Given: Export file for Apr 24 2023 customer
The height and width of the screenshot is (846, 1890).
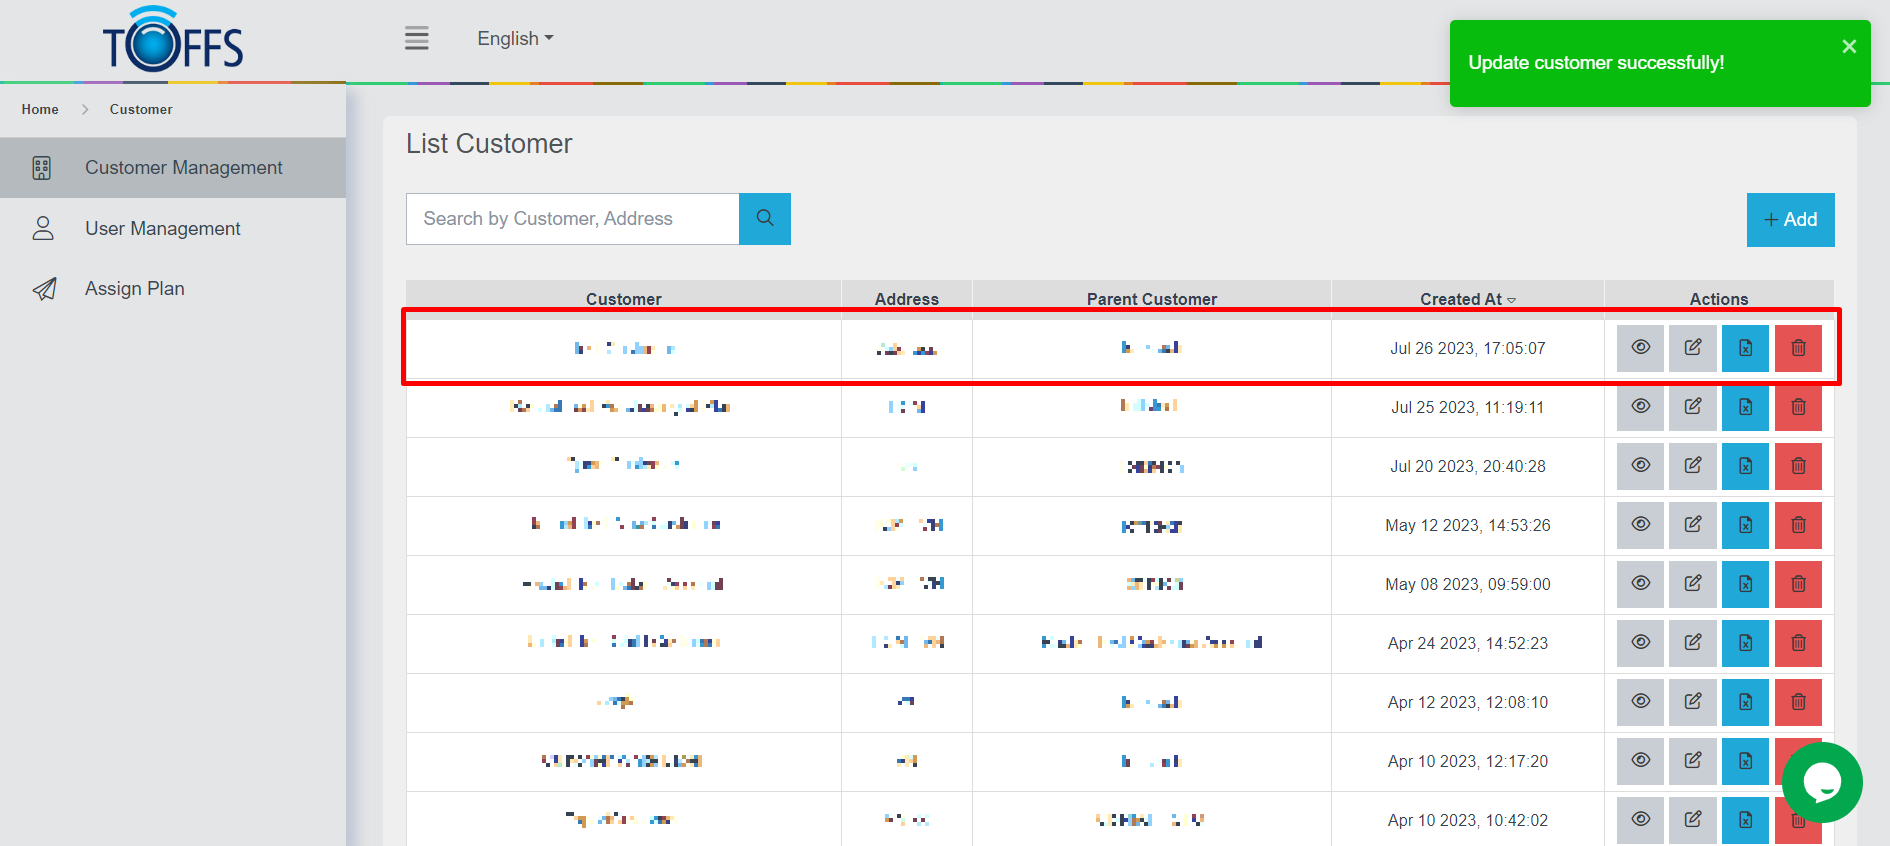Looking at the screenshot, I should tap(1744, 643).
